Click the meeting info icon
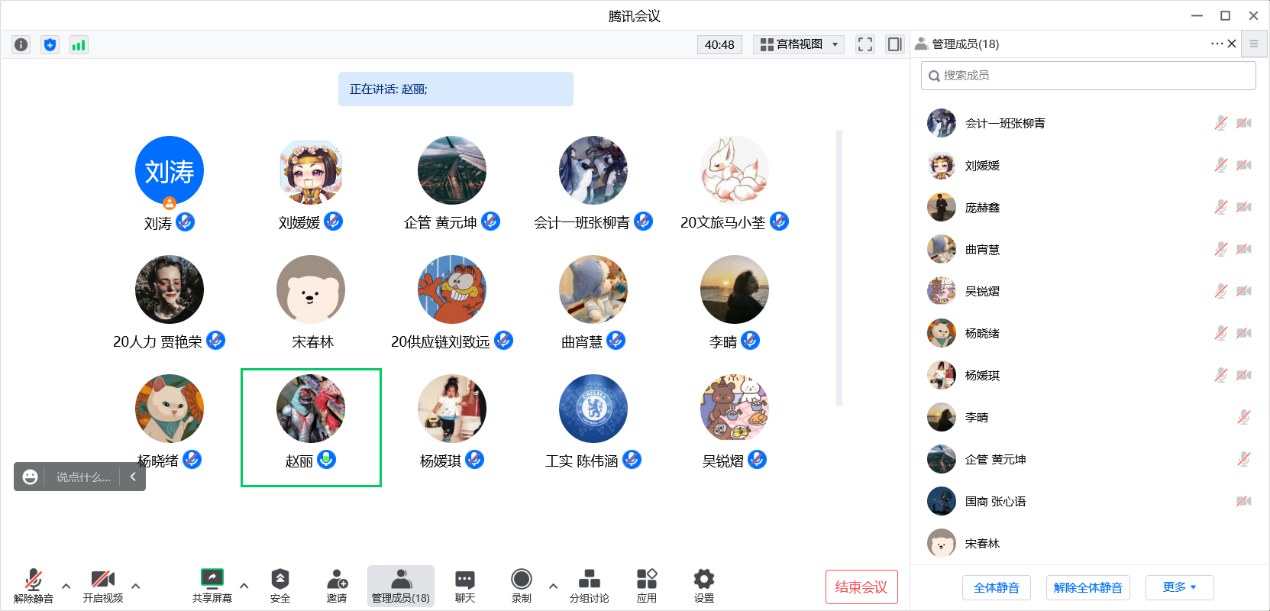 (21, 44)
